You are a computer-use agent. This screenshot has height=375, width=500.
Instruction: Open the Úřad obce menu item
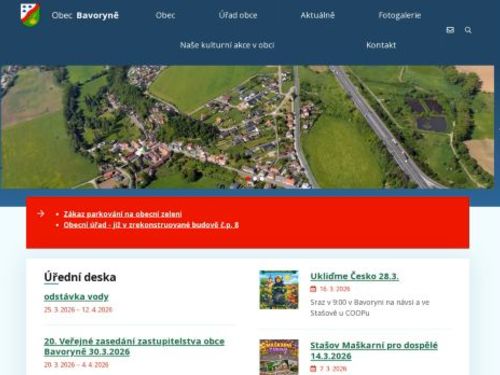coord(238,15)
